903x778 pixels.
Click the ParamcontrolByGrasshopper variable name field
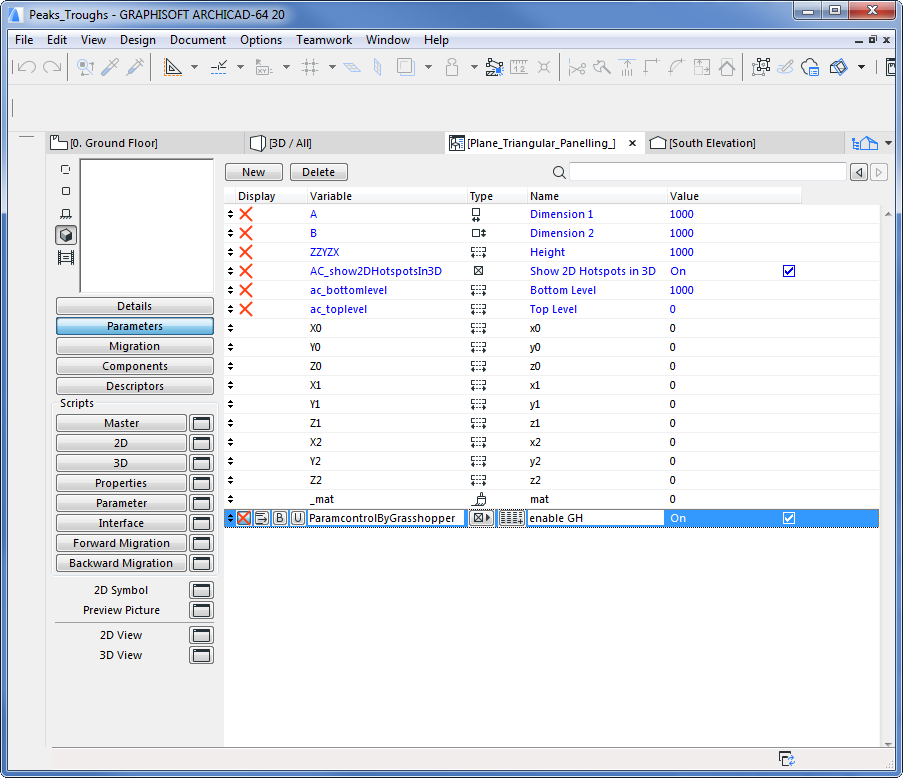coord(386,518)
